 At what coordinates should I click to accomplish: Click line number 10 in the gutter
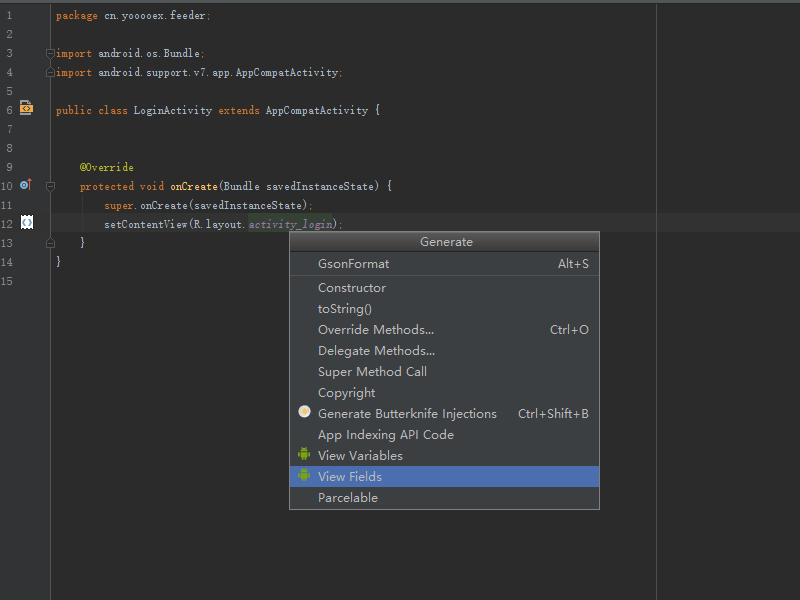point(9,185)
